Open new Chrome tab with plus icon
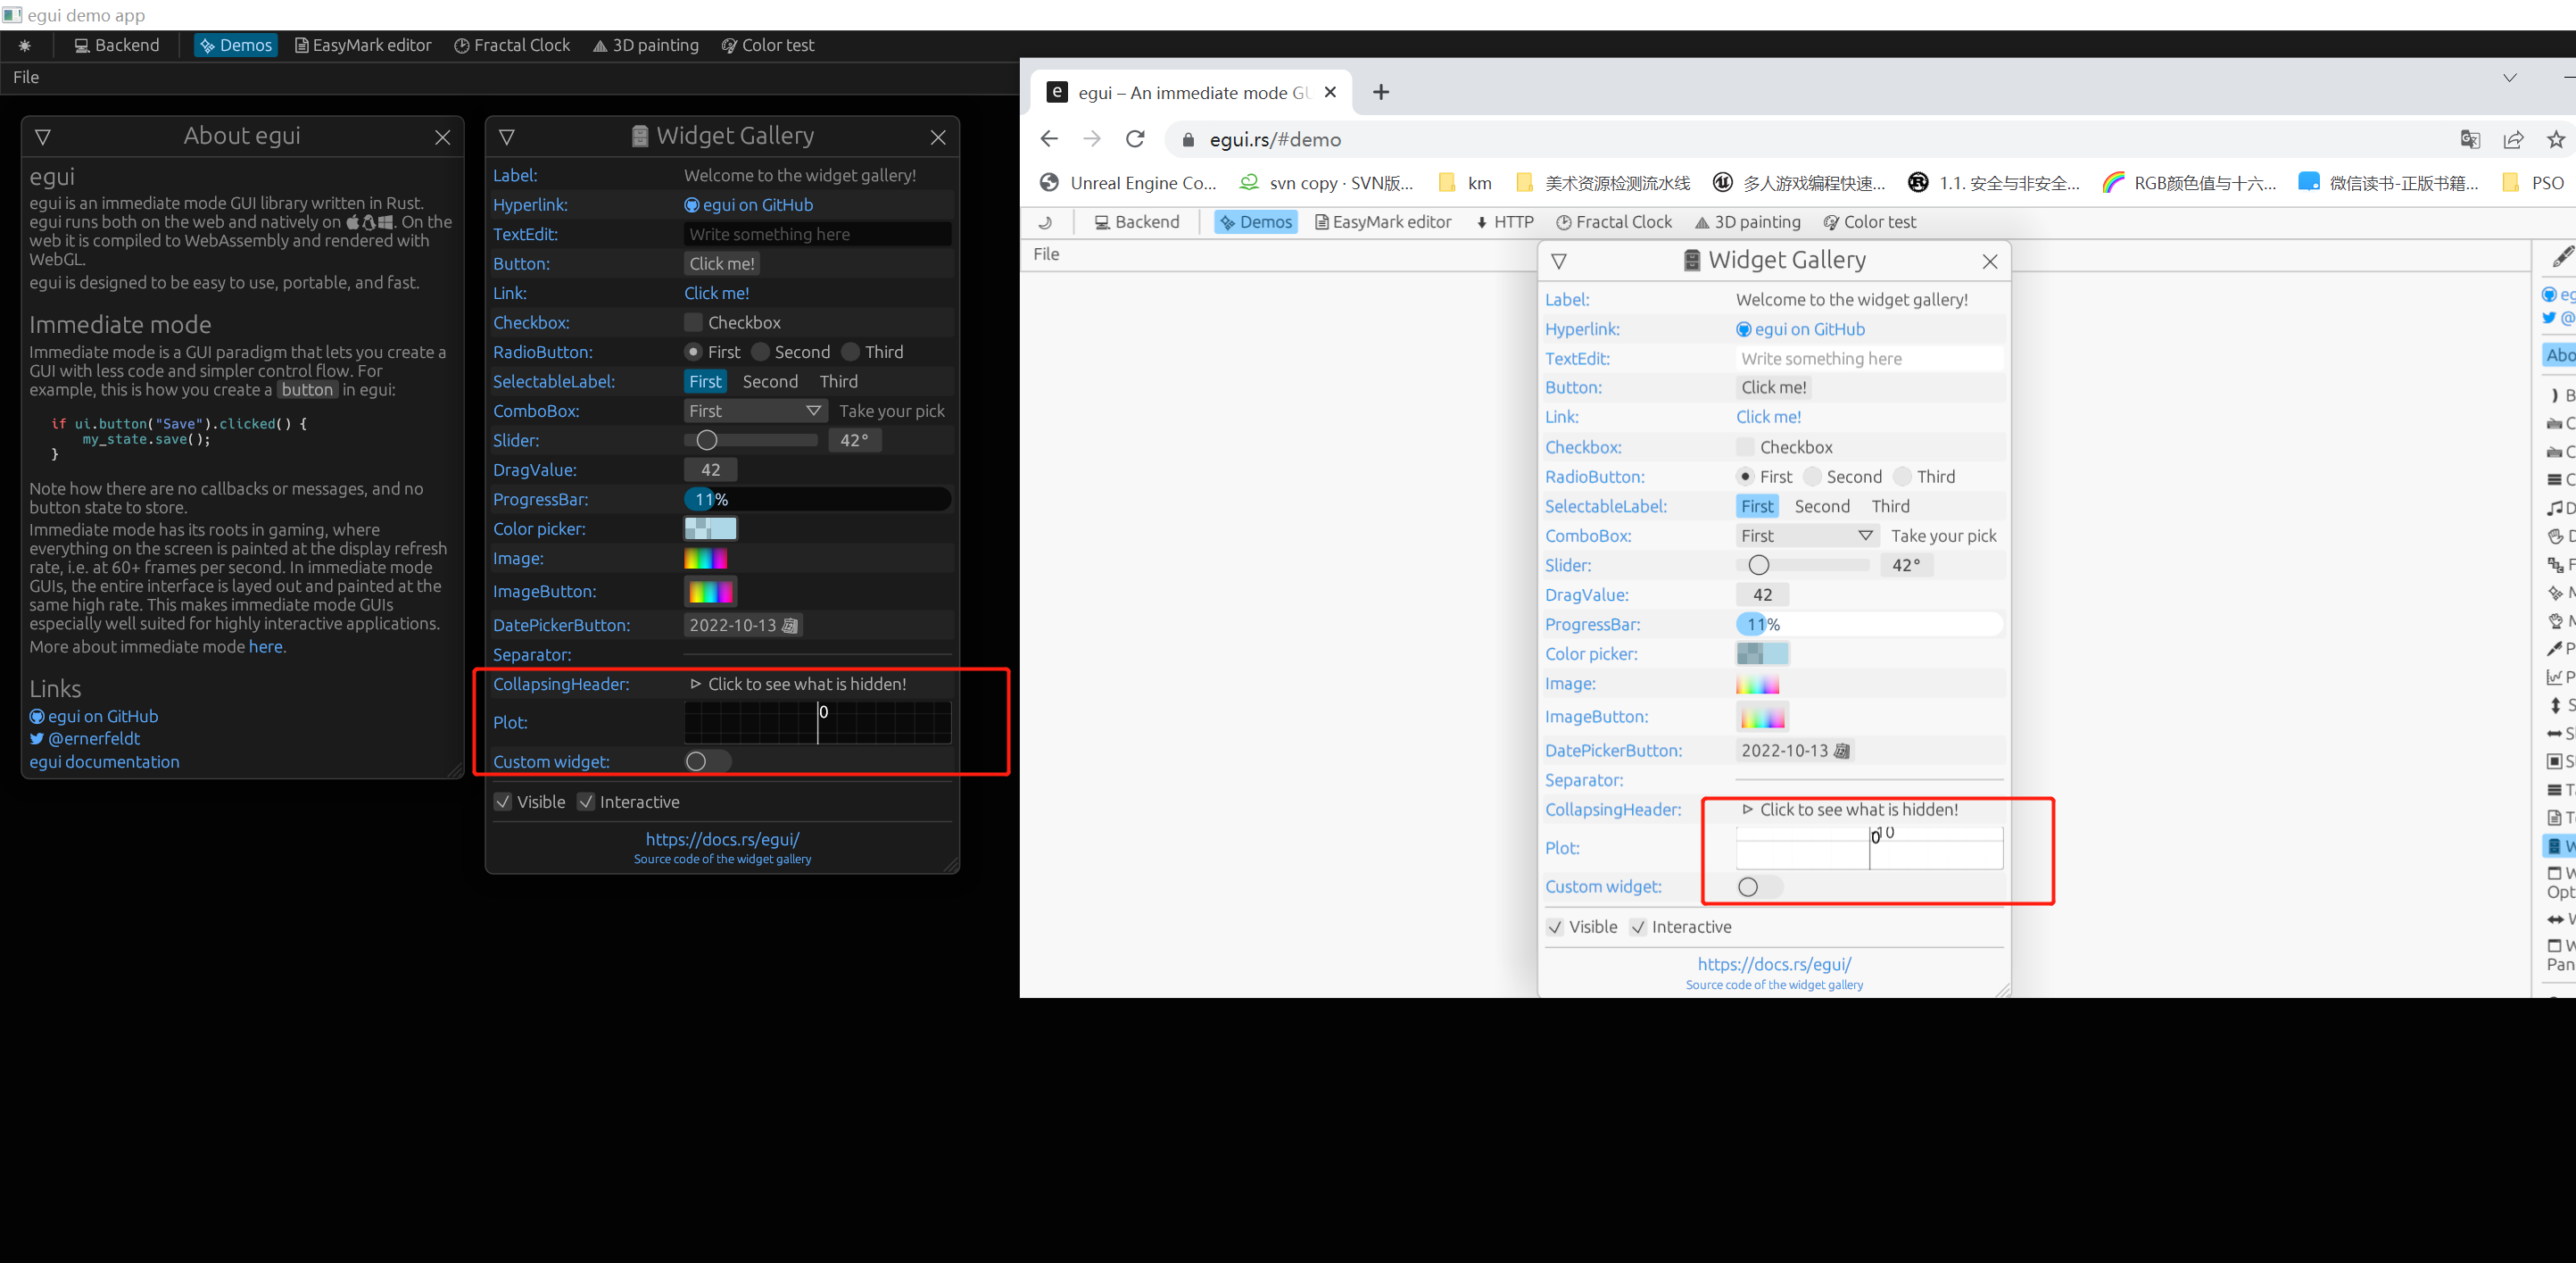This screenshot has height=1263, width=2576. 1381,92
